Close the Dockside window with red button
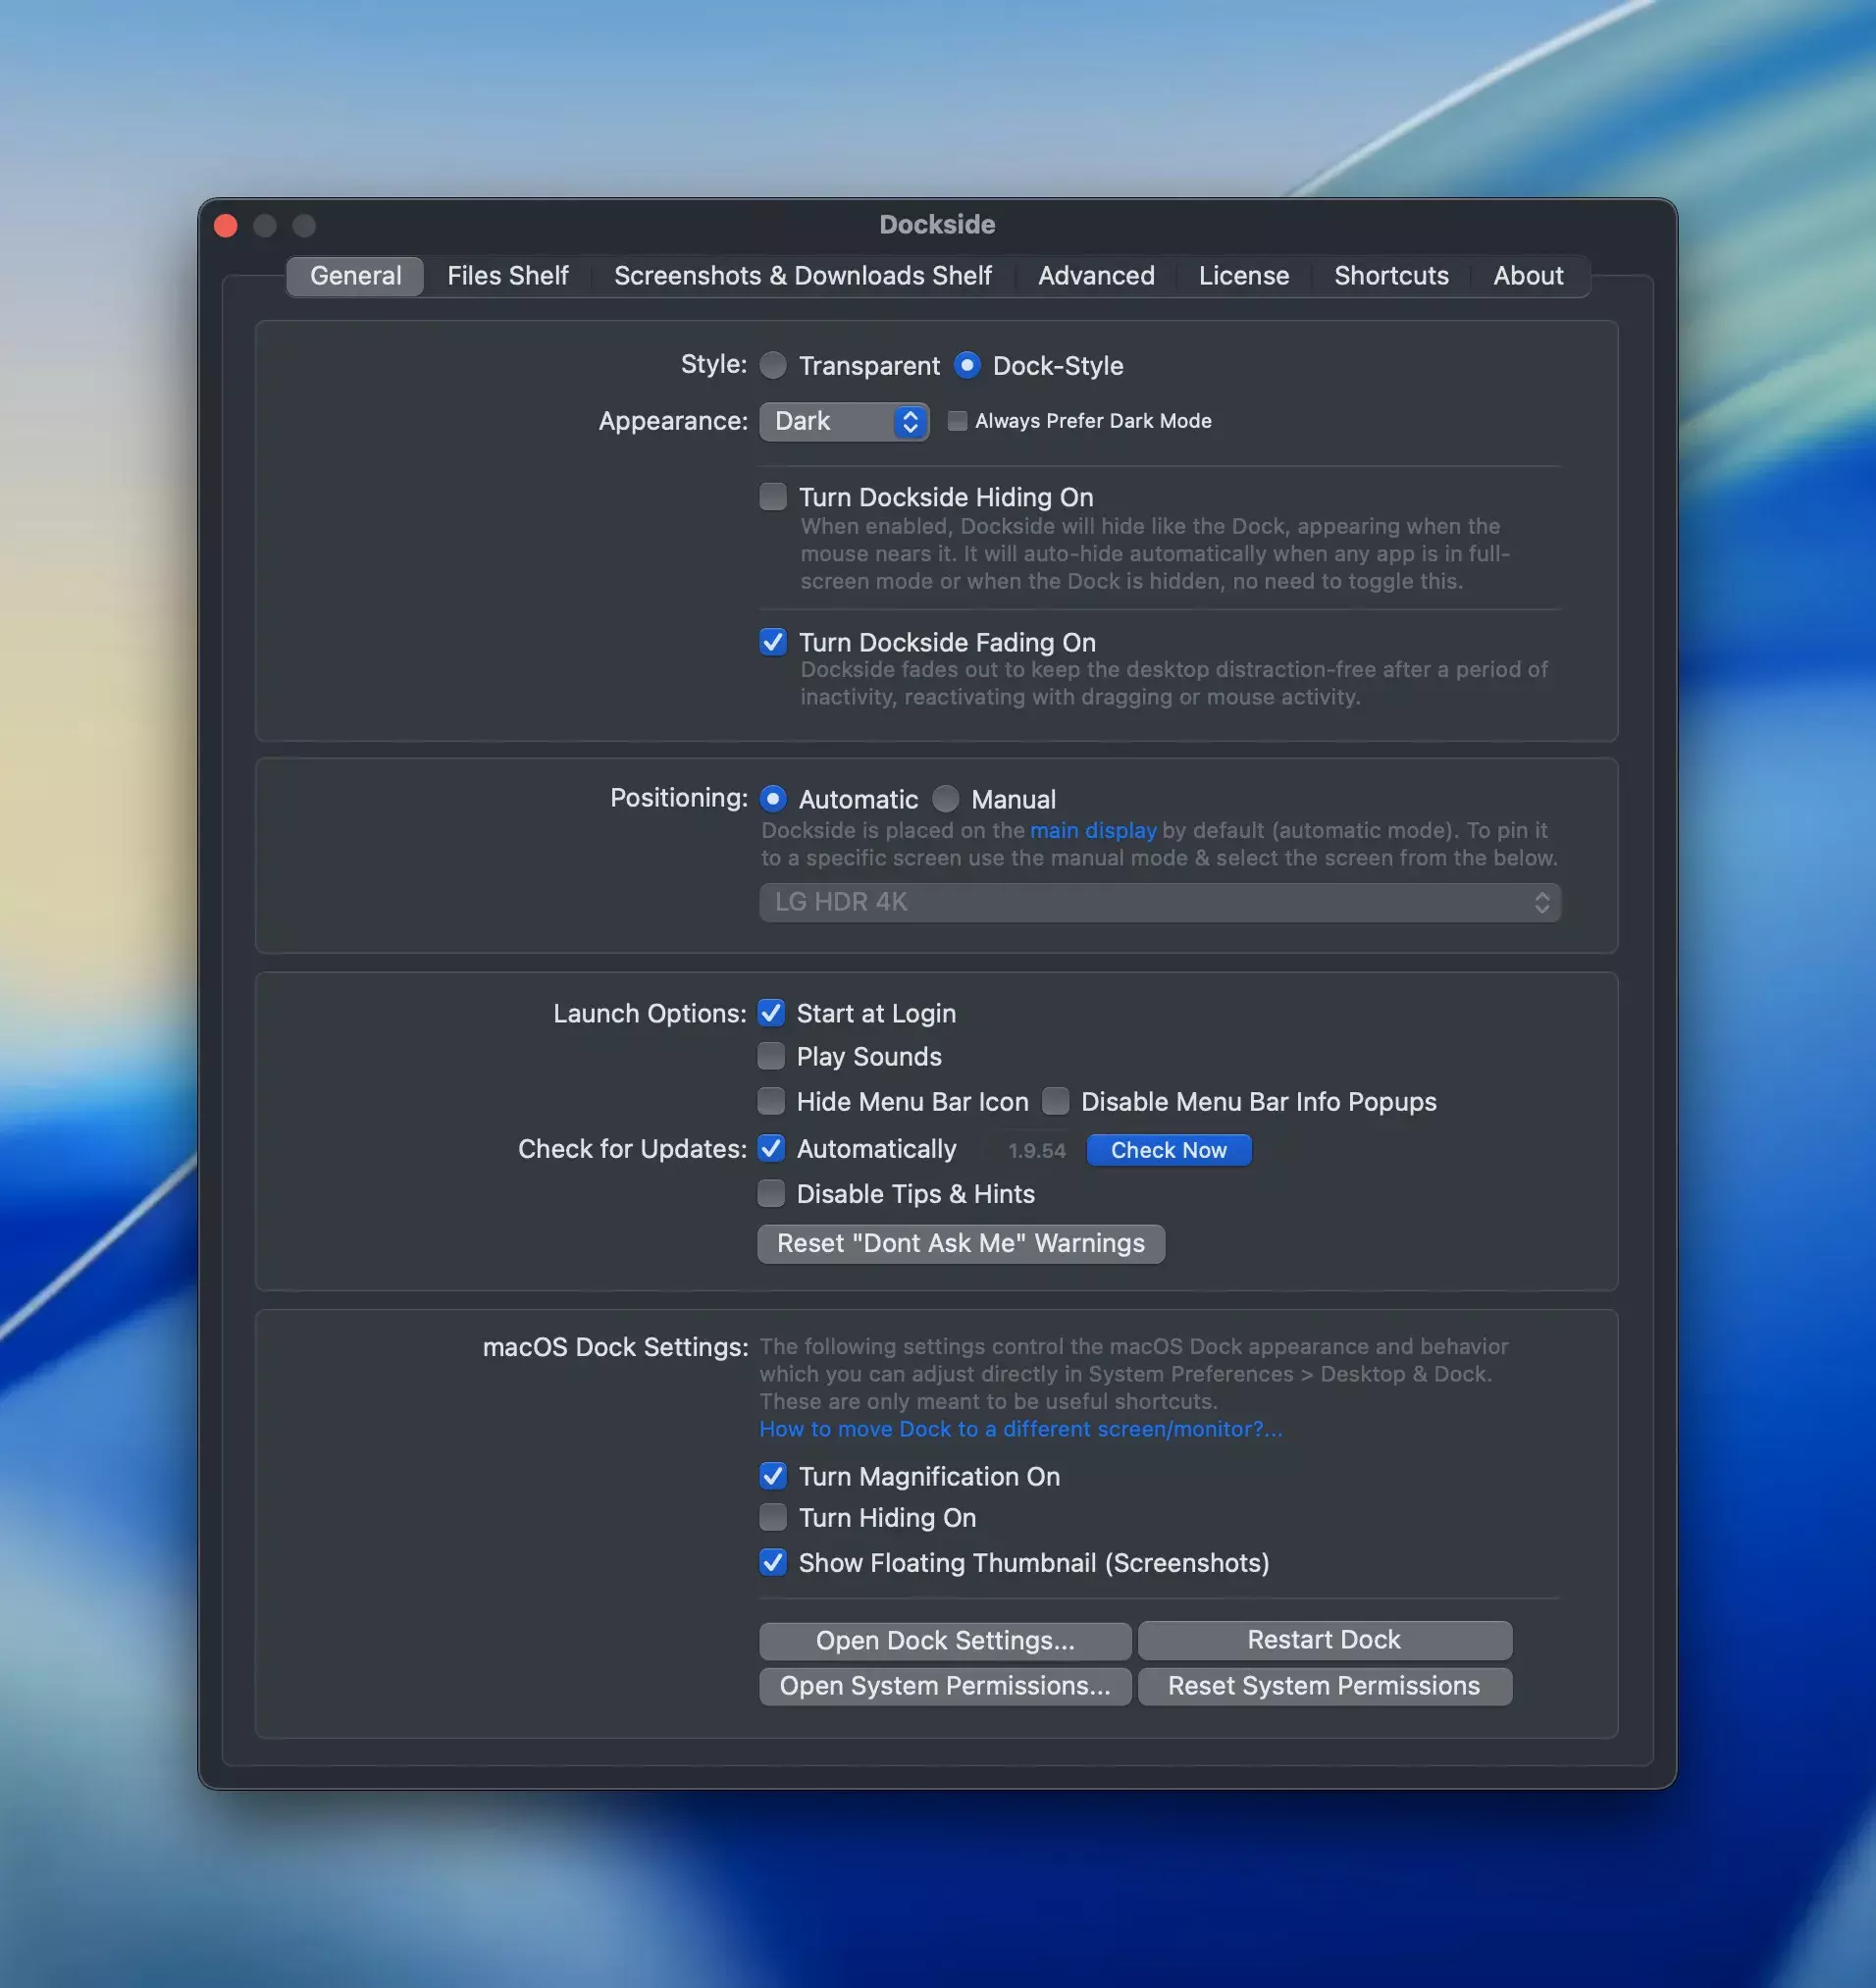The width and height of the screenshot is (1876, 1988). (x=226, y=226)
